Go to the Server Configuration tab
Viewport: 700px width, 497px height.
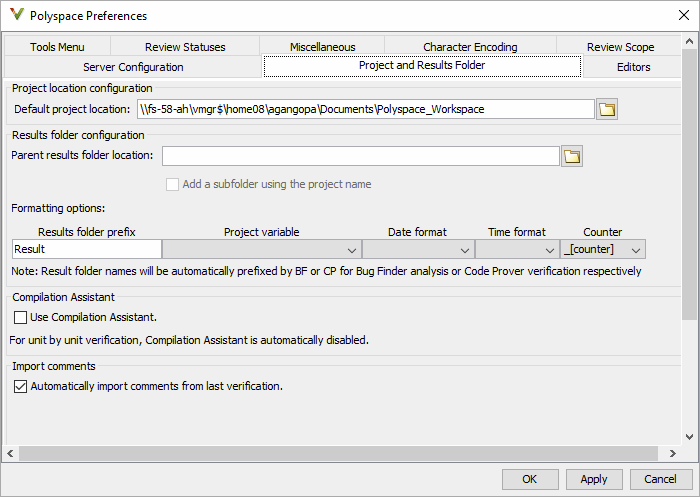[x=133, y=67]
